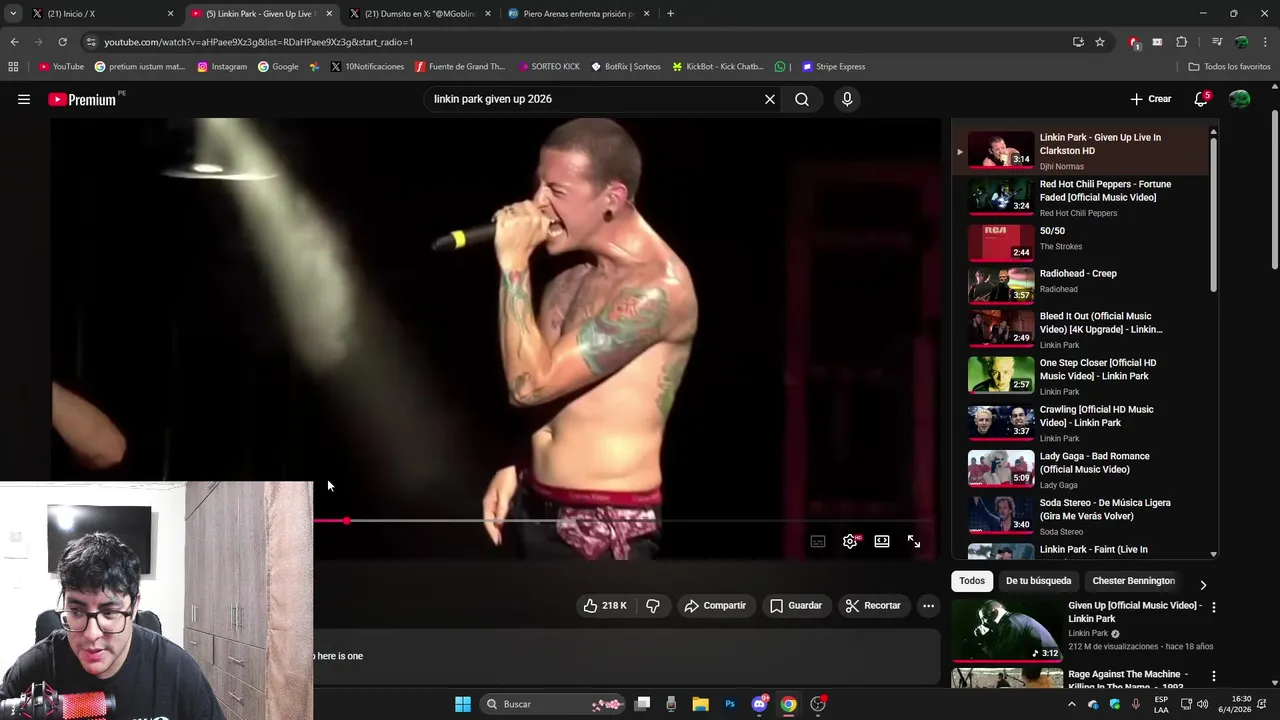
Task: Open options menu for Rage Against The Machine video
Action: 1214,676
